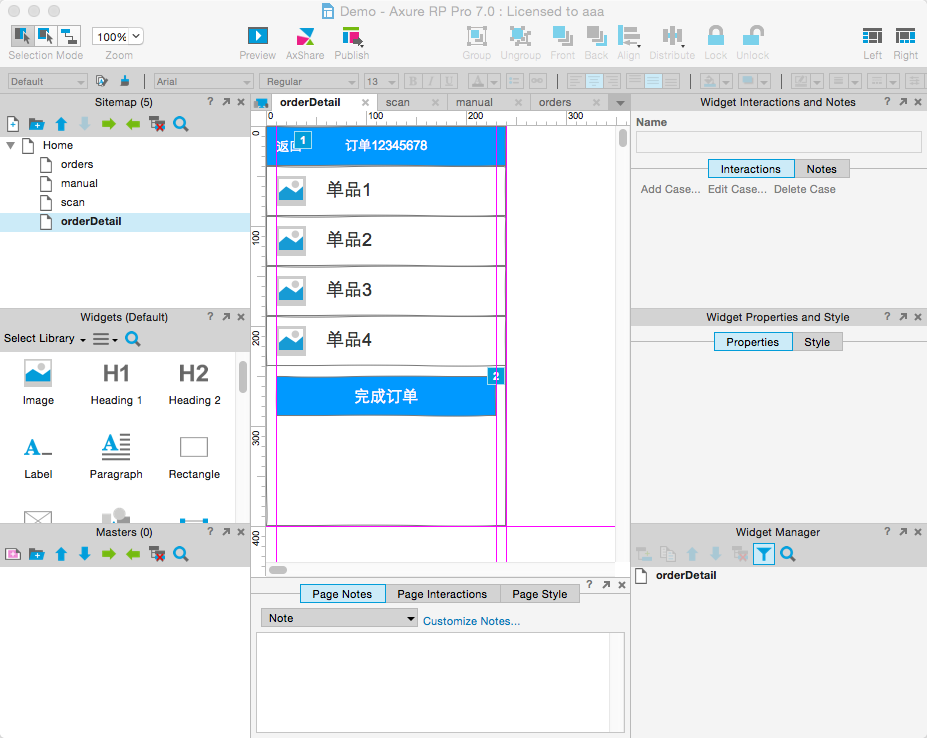The image size is (927, 738).
Task: Open the page tabs overflow dropdown
Action: coord(620,103)
